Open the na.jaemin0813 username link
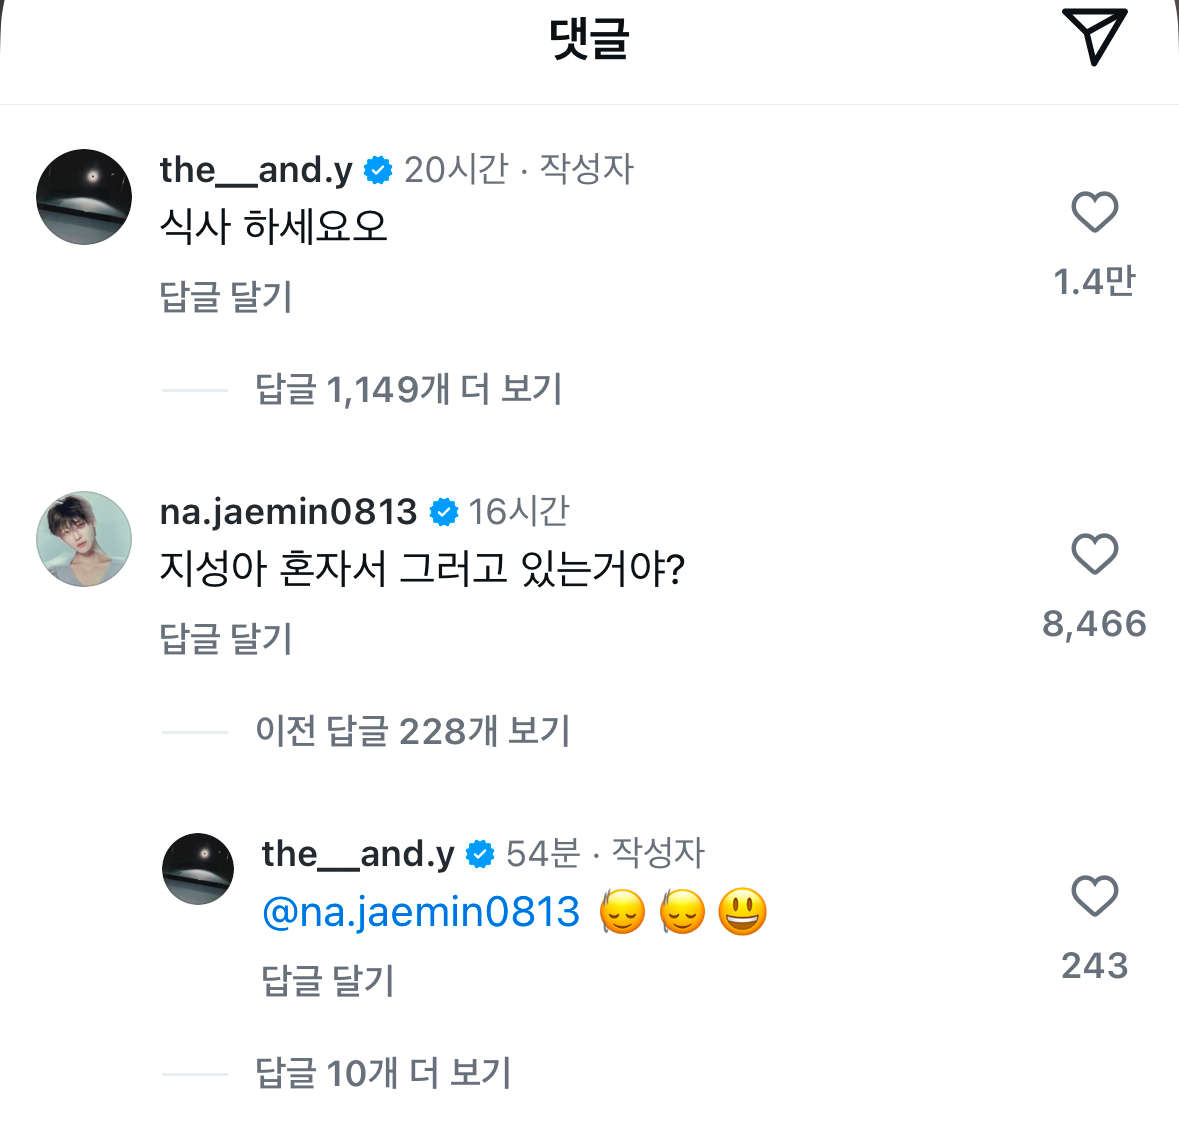 288,512
